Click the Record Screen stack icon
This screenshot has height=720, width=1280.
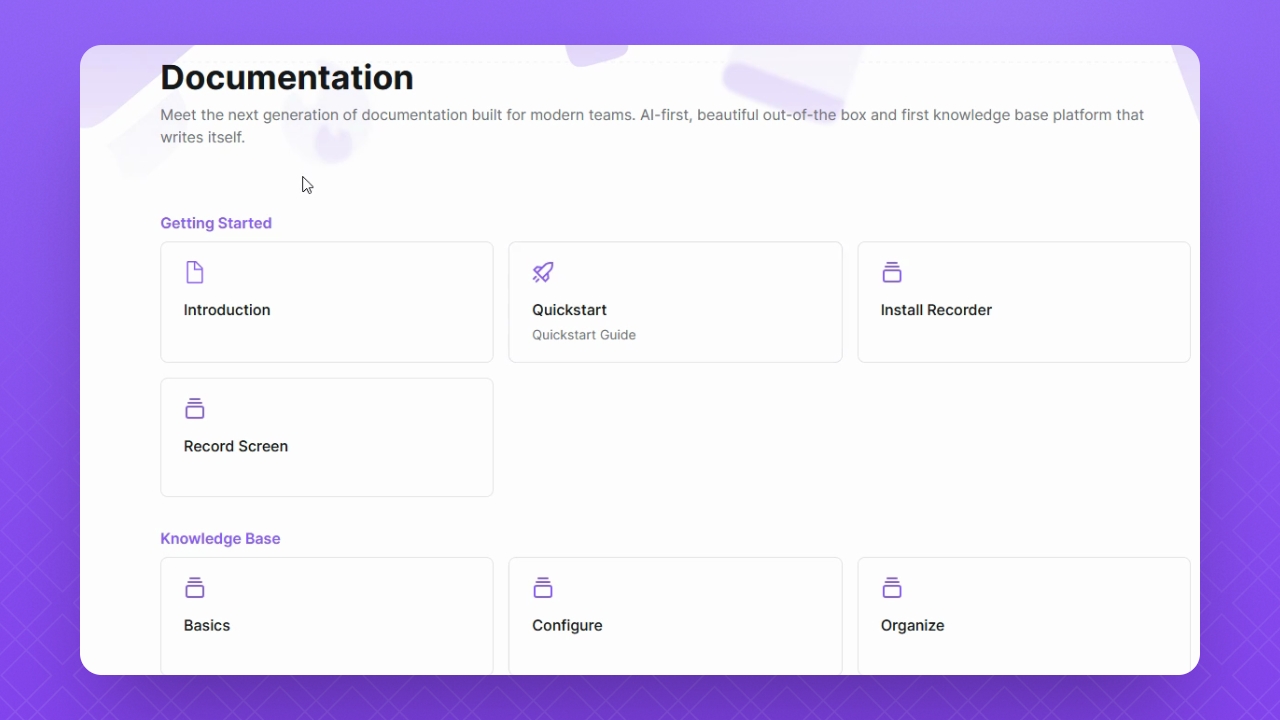click(195, 408)
